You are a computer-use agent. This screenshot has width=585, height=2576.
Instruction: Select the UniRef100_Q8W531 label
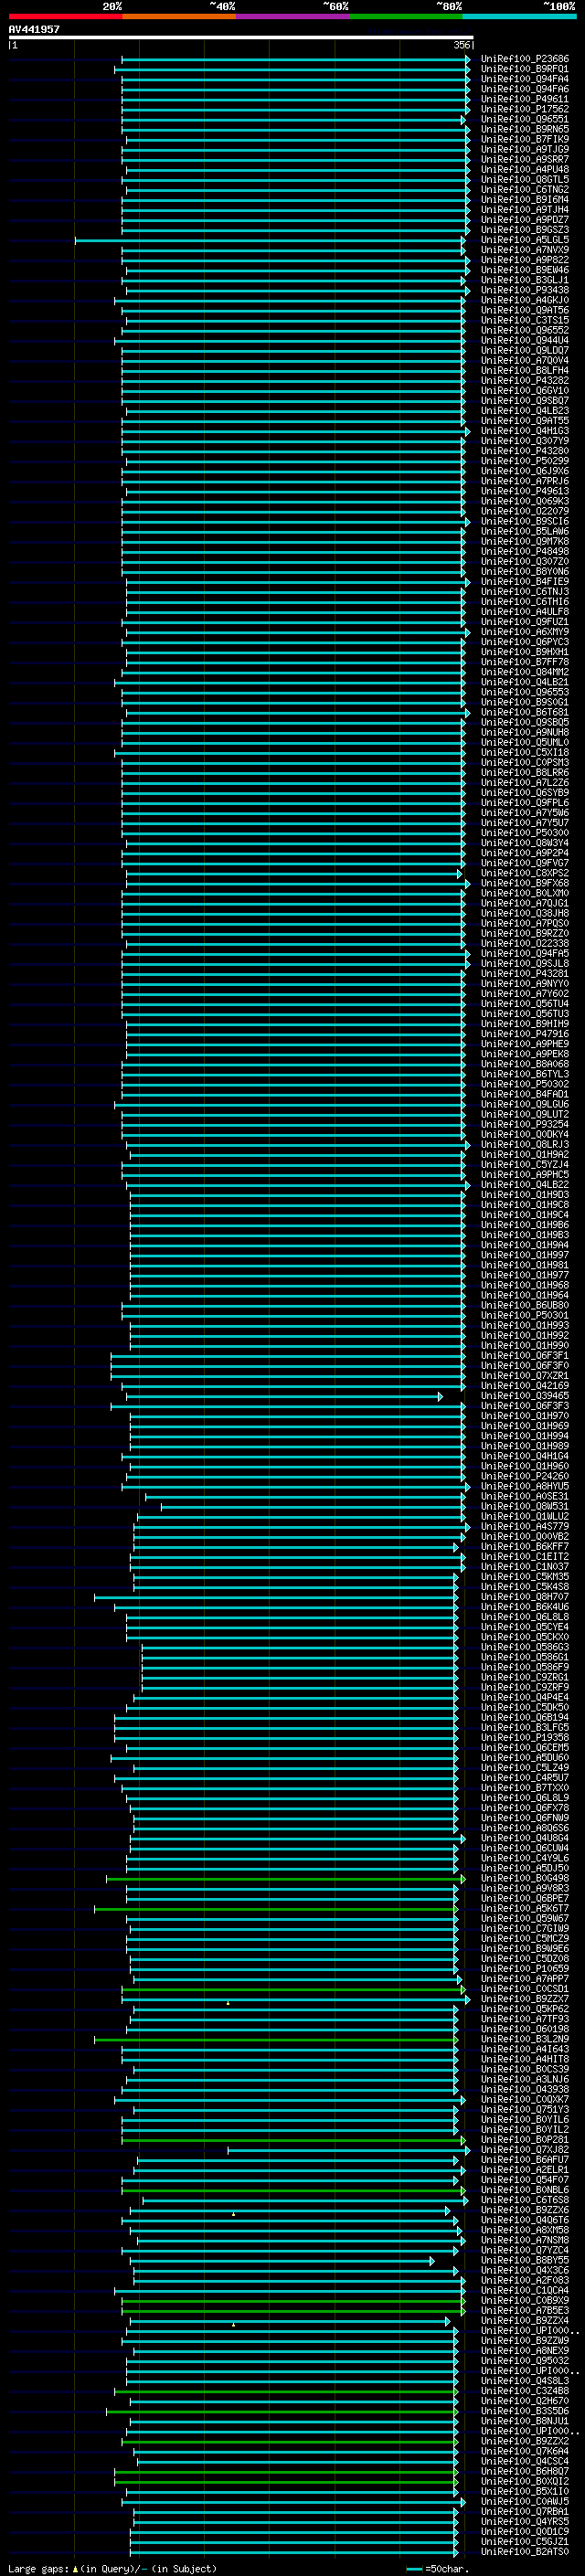[525, 1506]
